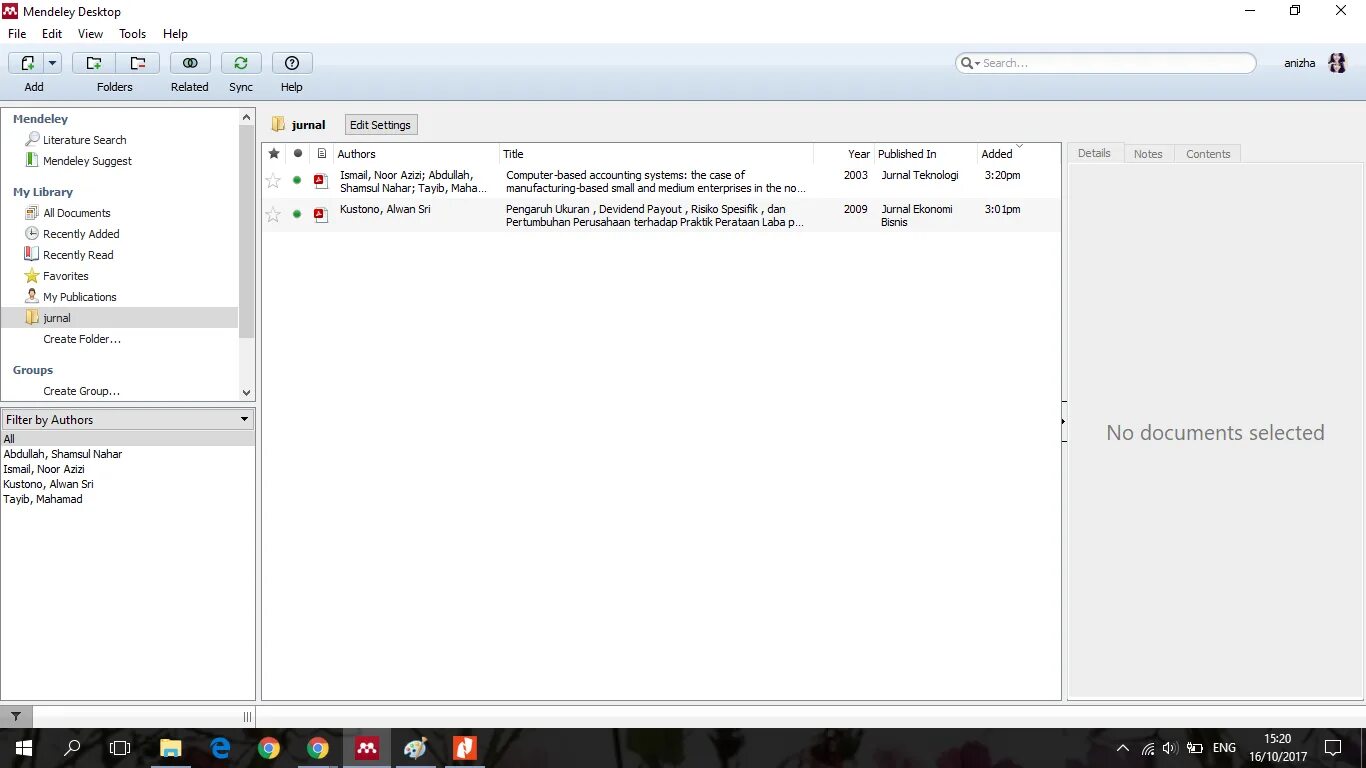Sort by the read status dot column header
The image size is (1366, 768).
297,154
